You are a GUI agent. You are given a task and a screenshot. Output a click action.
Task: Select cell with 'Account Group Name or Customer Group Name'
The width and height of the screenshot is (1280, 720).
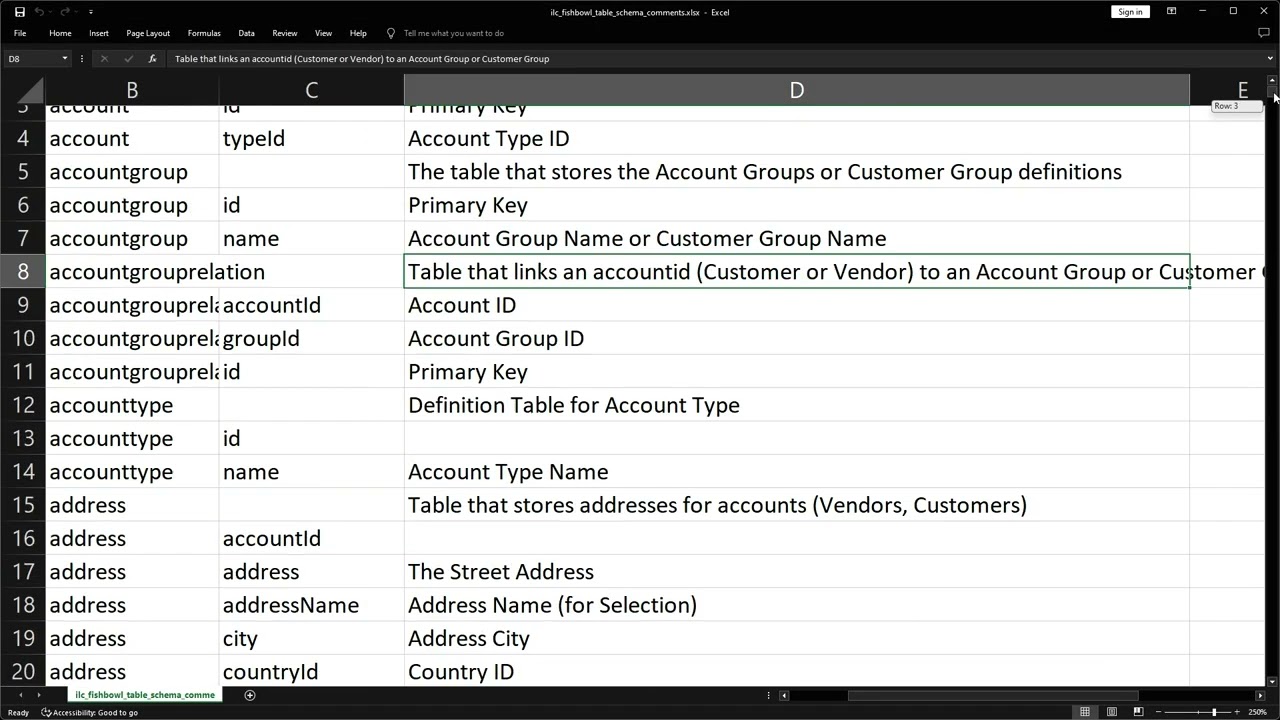[797, 239]
